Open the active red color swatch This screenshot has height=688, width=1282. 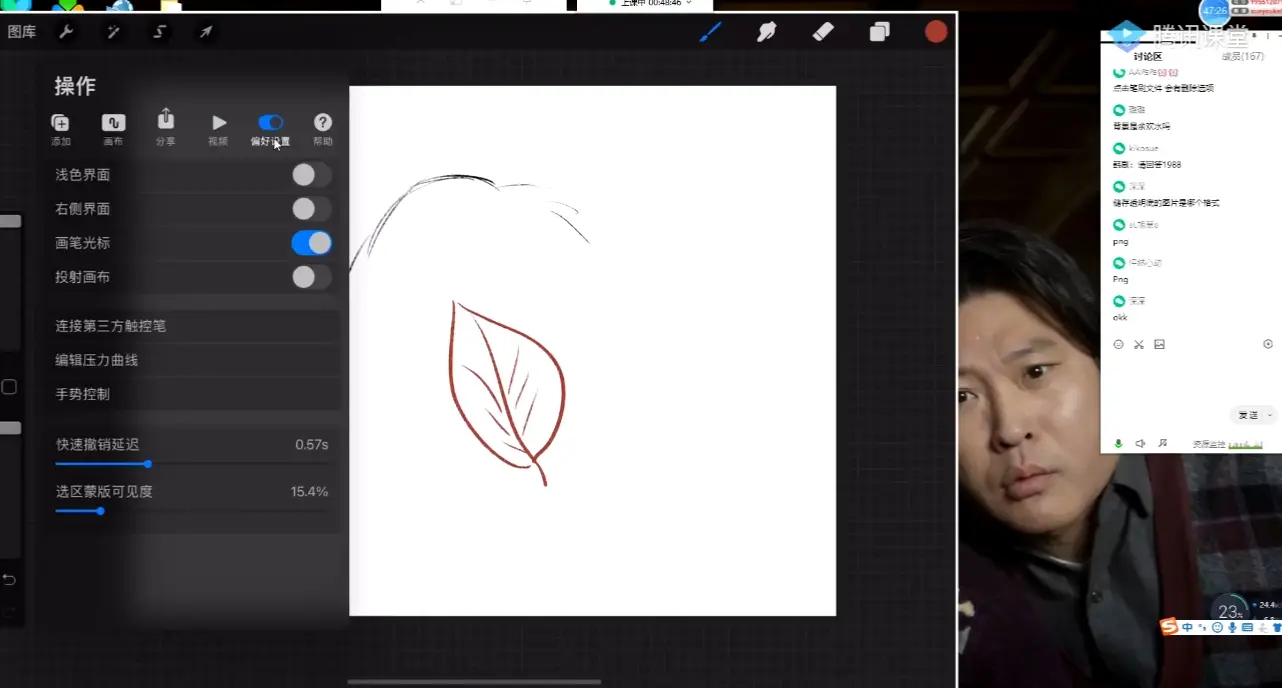coord(934,31)
